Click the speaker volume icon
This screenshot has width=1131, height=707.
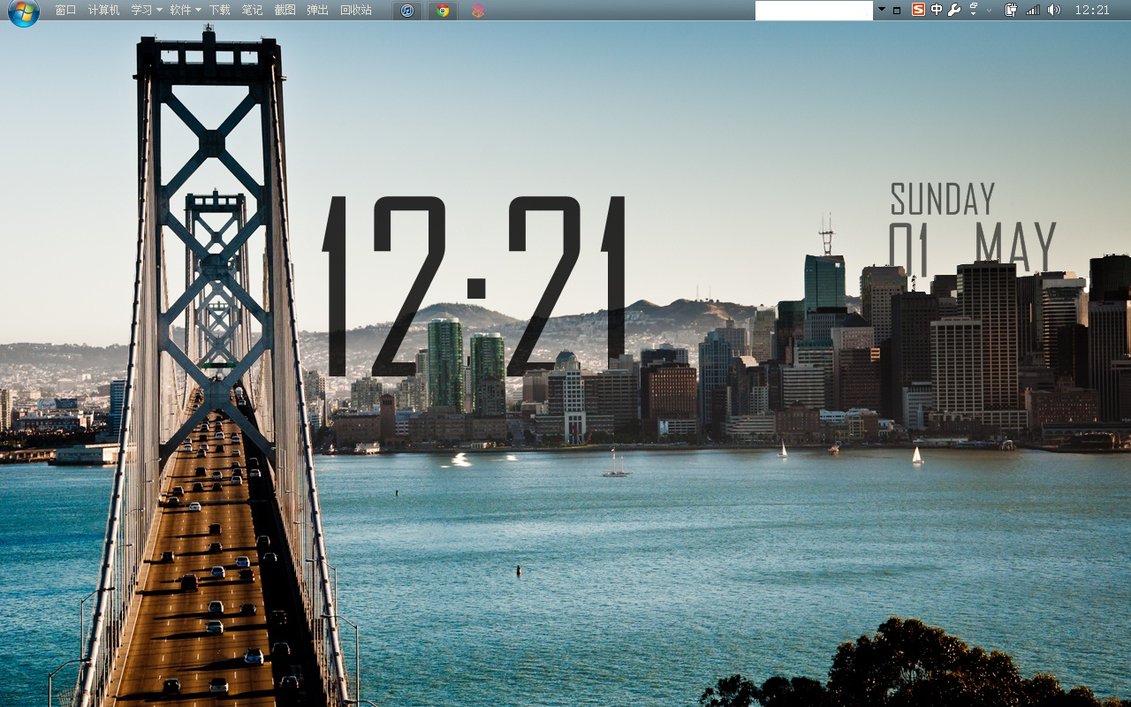click(x=1054, y=10)
